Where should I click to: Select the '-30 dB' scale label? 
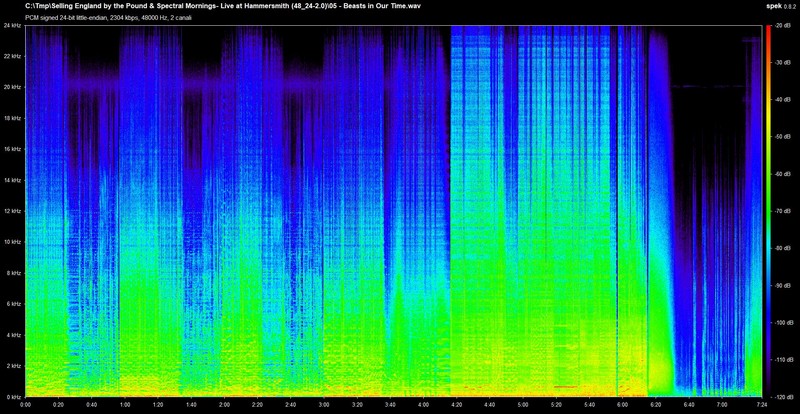tap(781, 62)
